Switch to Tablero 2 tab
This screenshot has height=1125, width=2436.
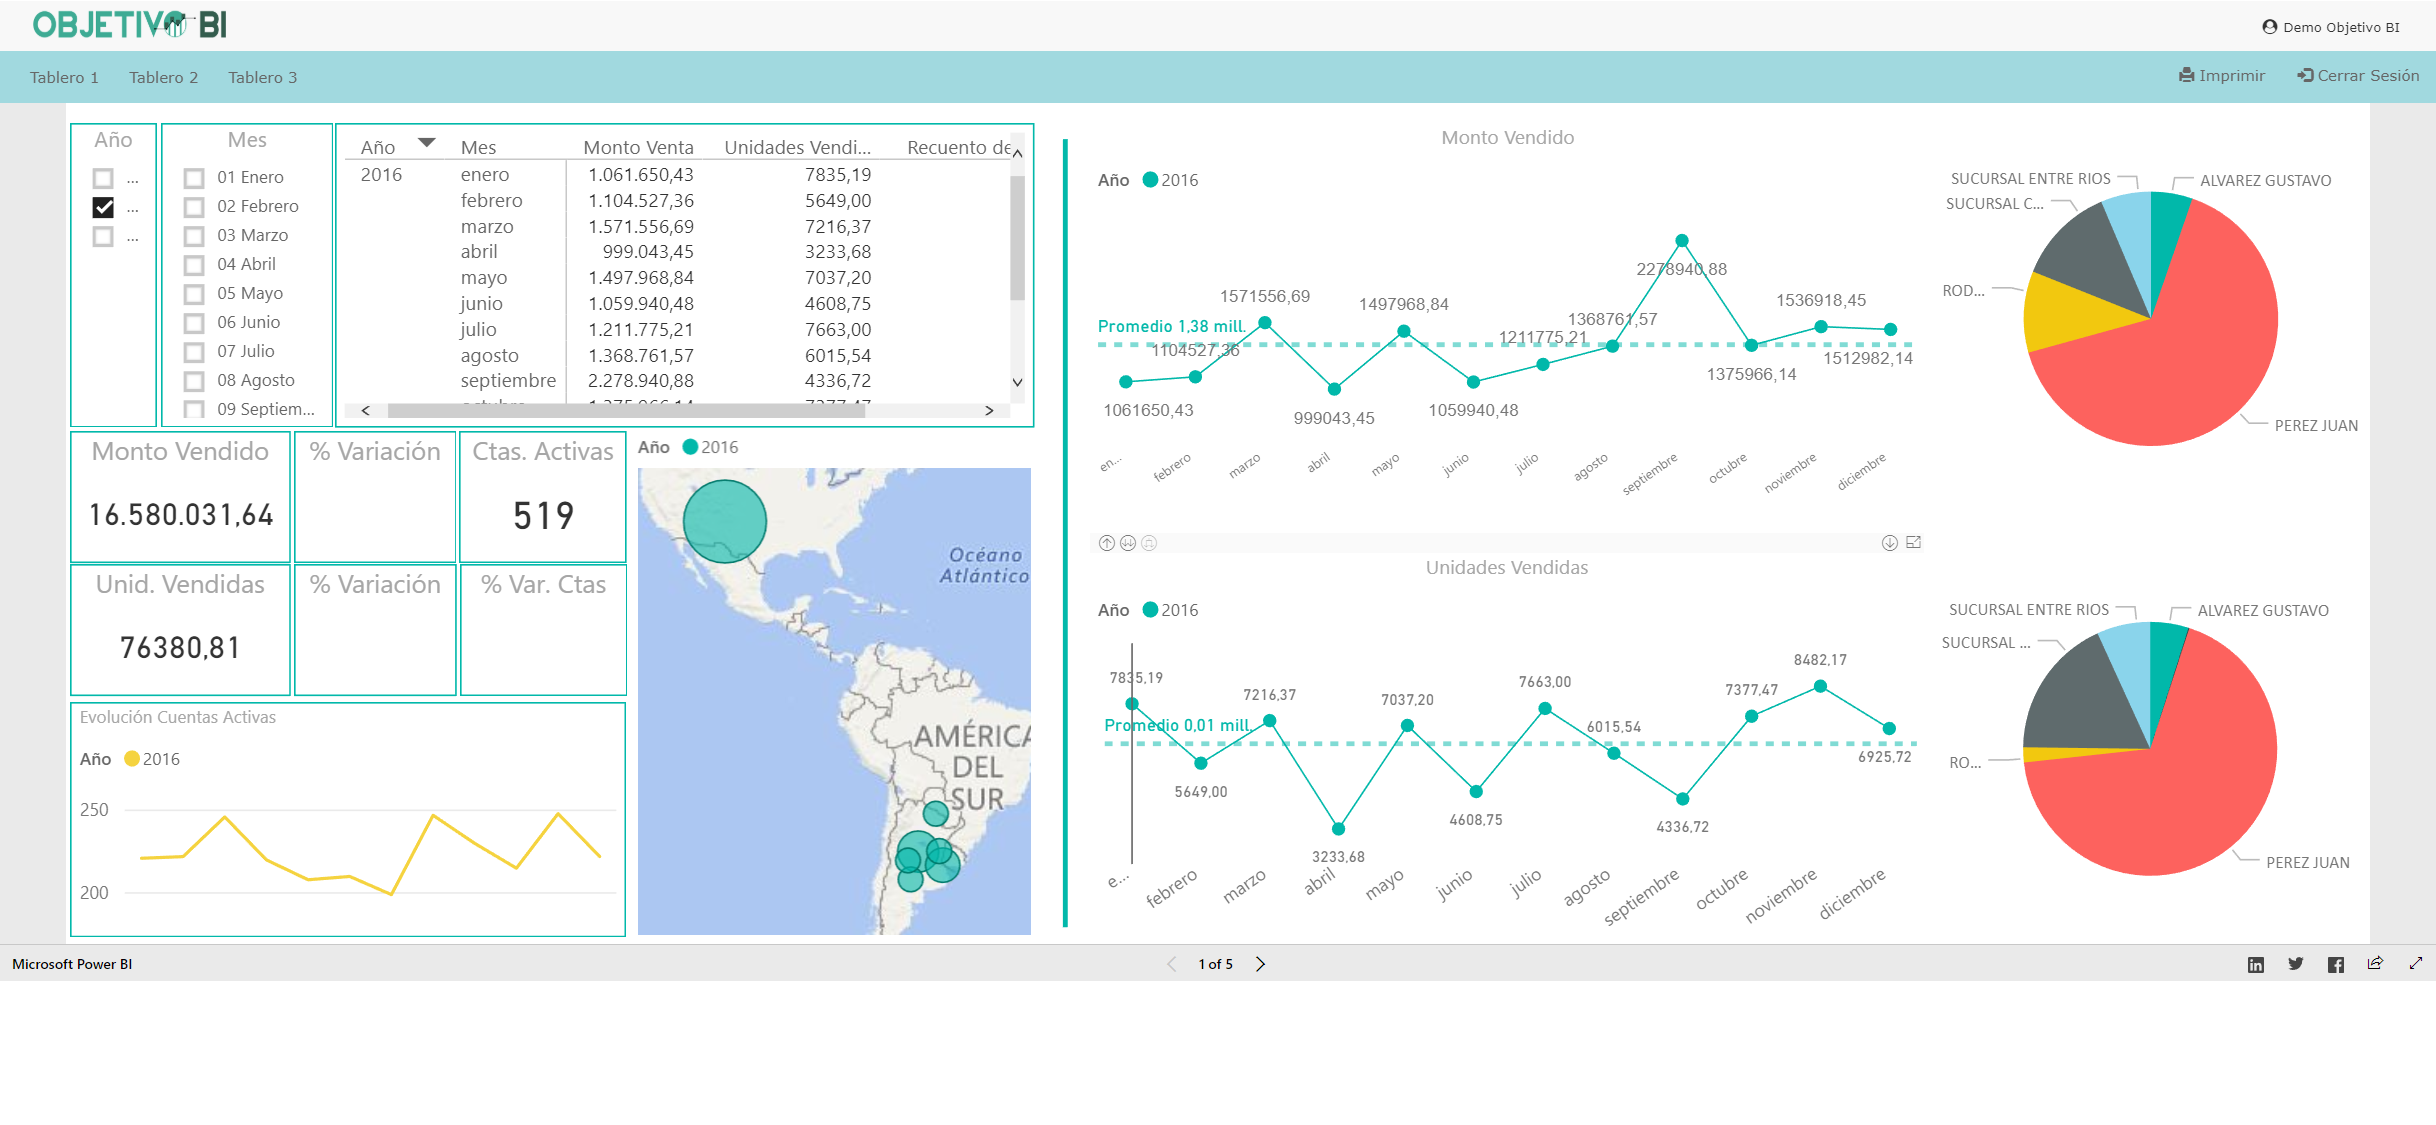pos(164,77)
